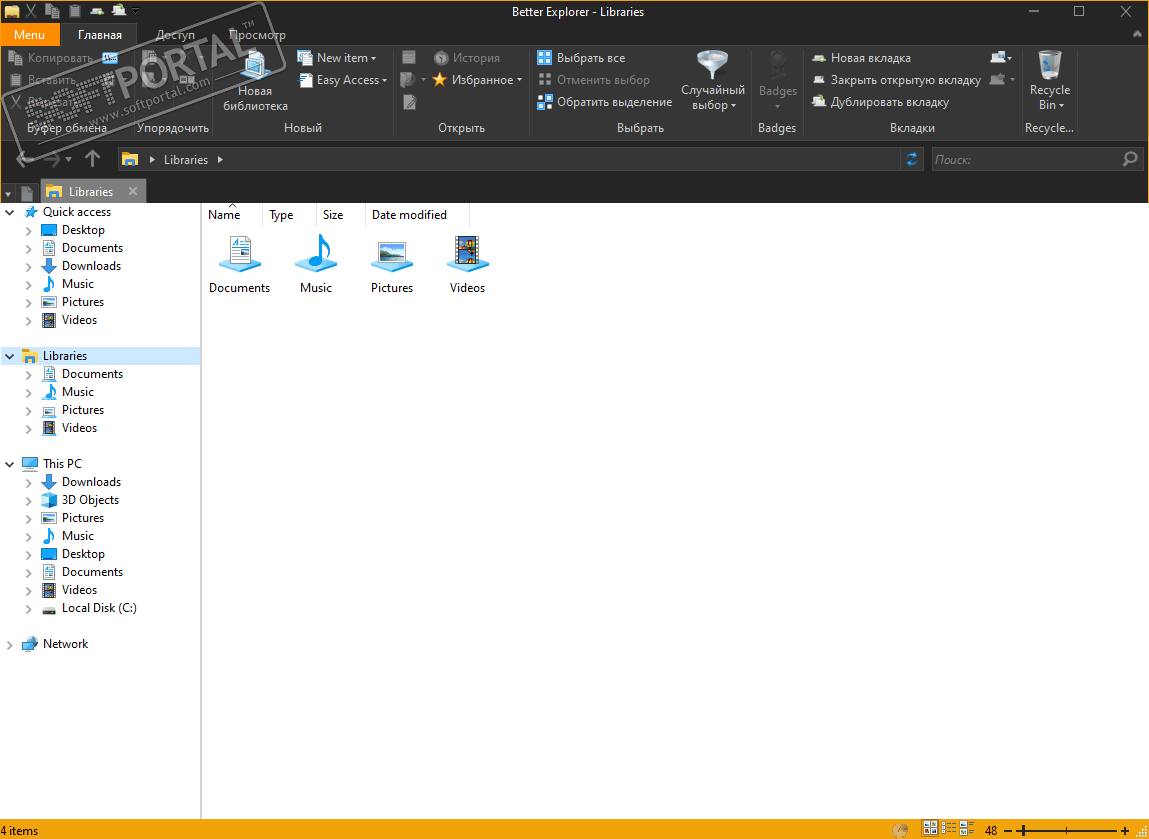The image size is (1149, 839).
Task: Collapse the Quick access tree node
Action: point(10,212)
